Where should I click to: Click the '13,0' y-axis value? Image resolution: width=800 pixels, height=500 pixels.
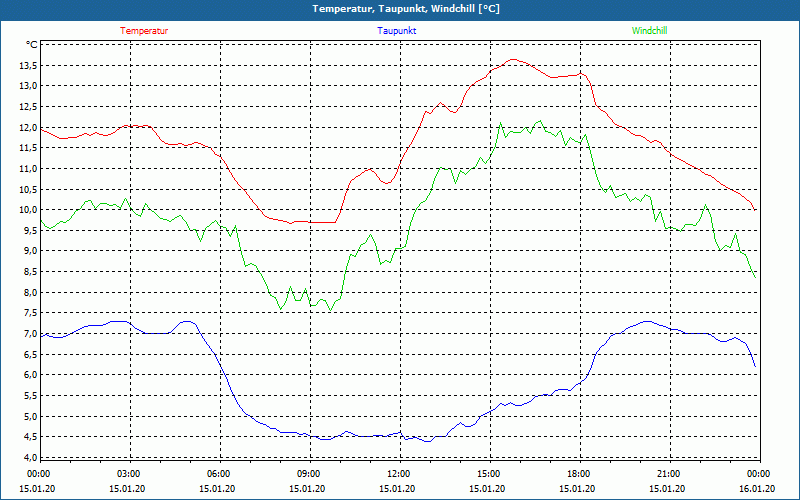tap(29, 86)
